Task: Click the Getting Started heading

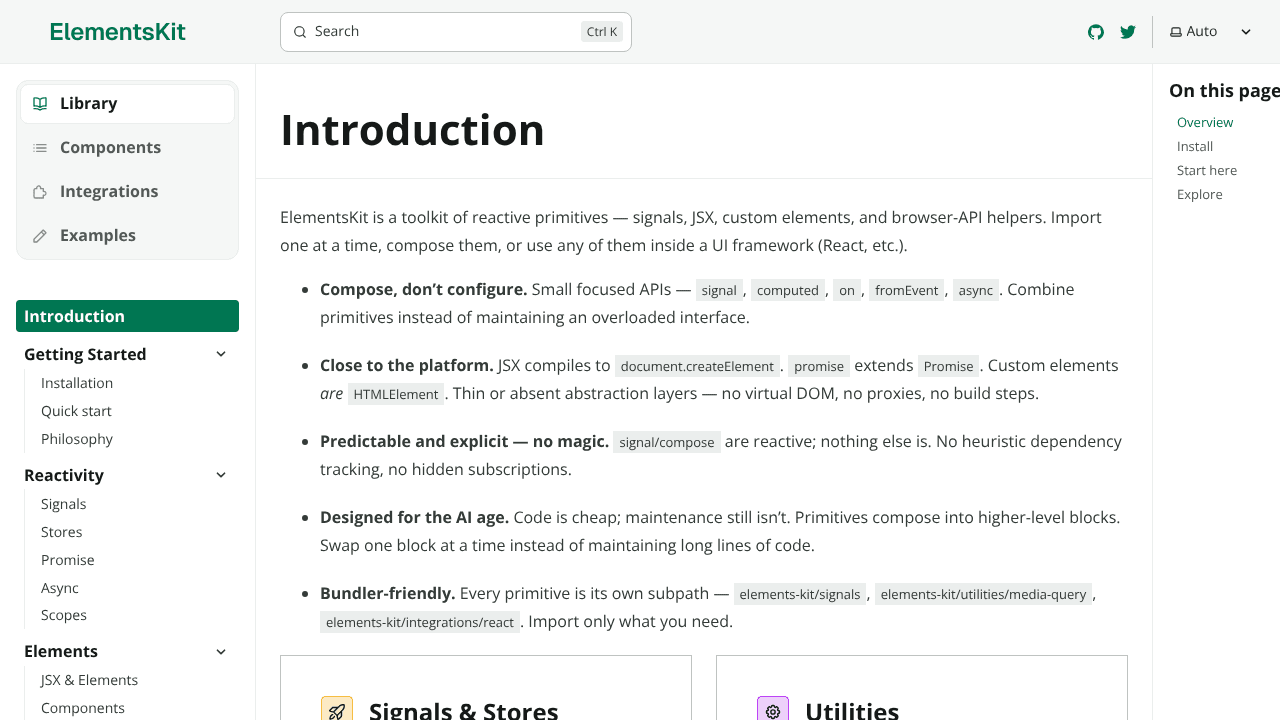Action: 85,354
